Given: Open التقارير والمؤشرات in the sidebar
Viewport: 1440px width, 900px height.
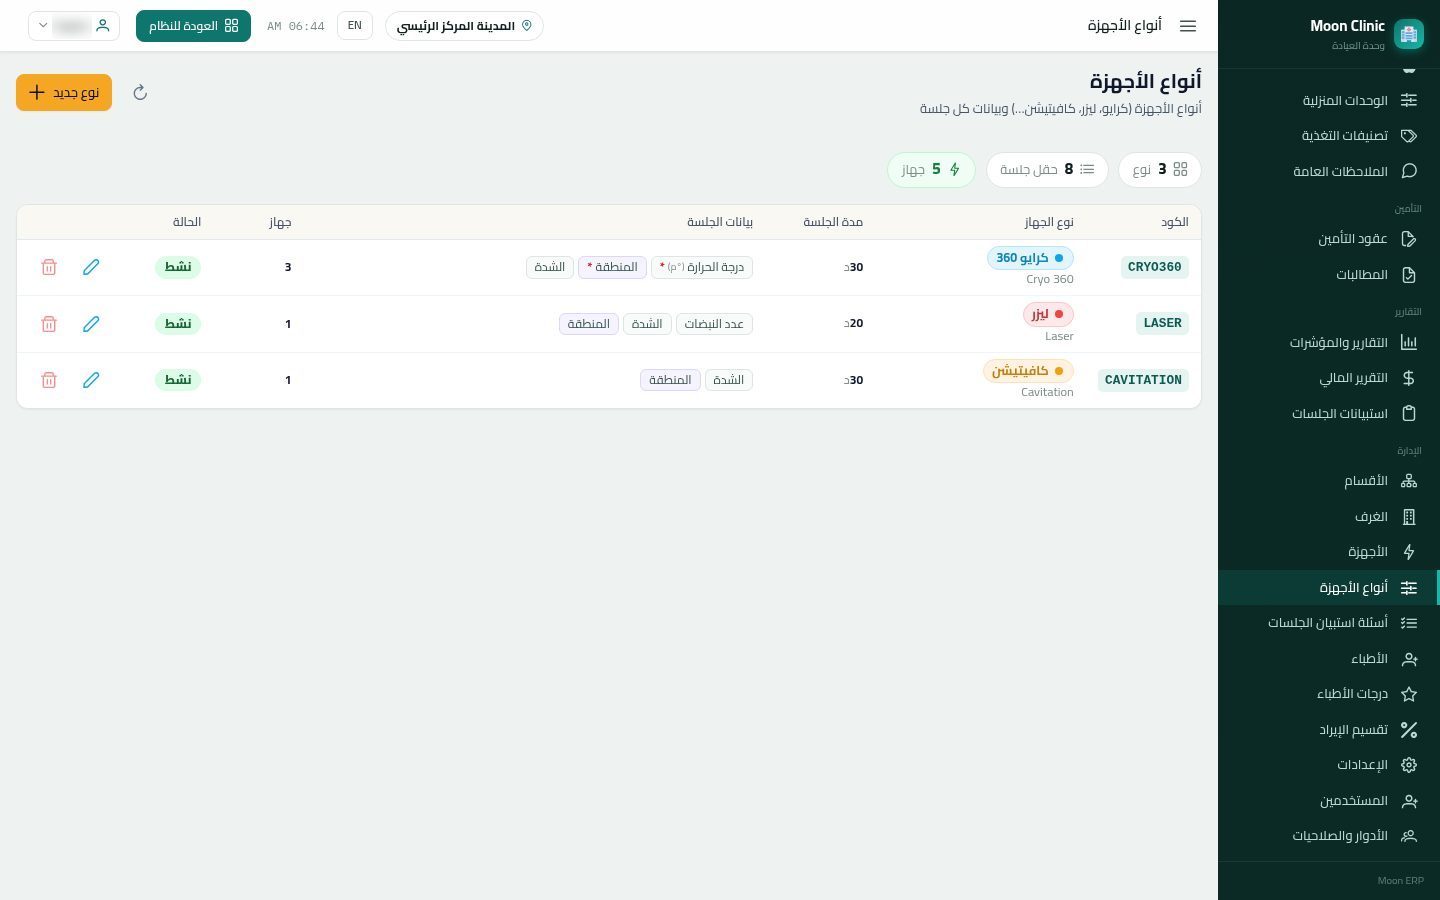Looking at the screenshot, I should tap(1329, 343).
